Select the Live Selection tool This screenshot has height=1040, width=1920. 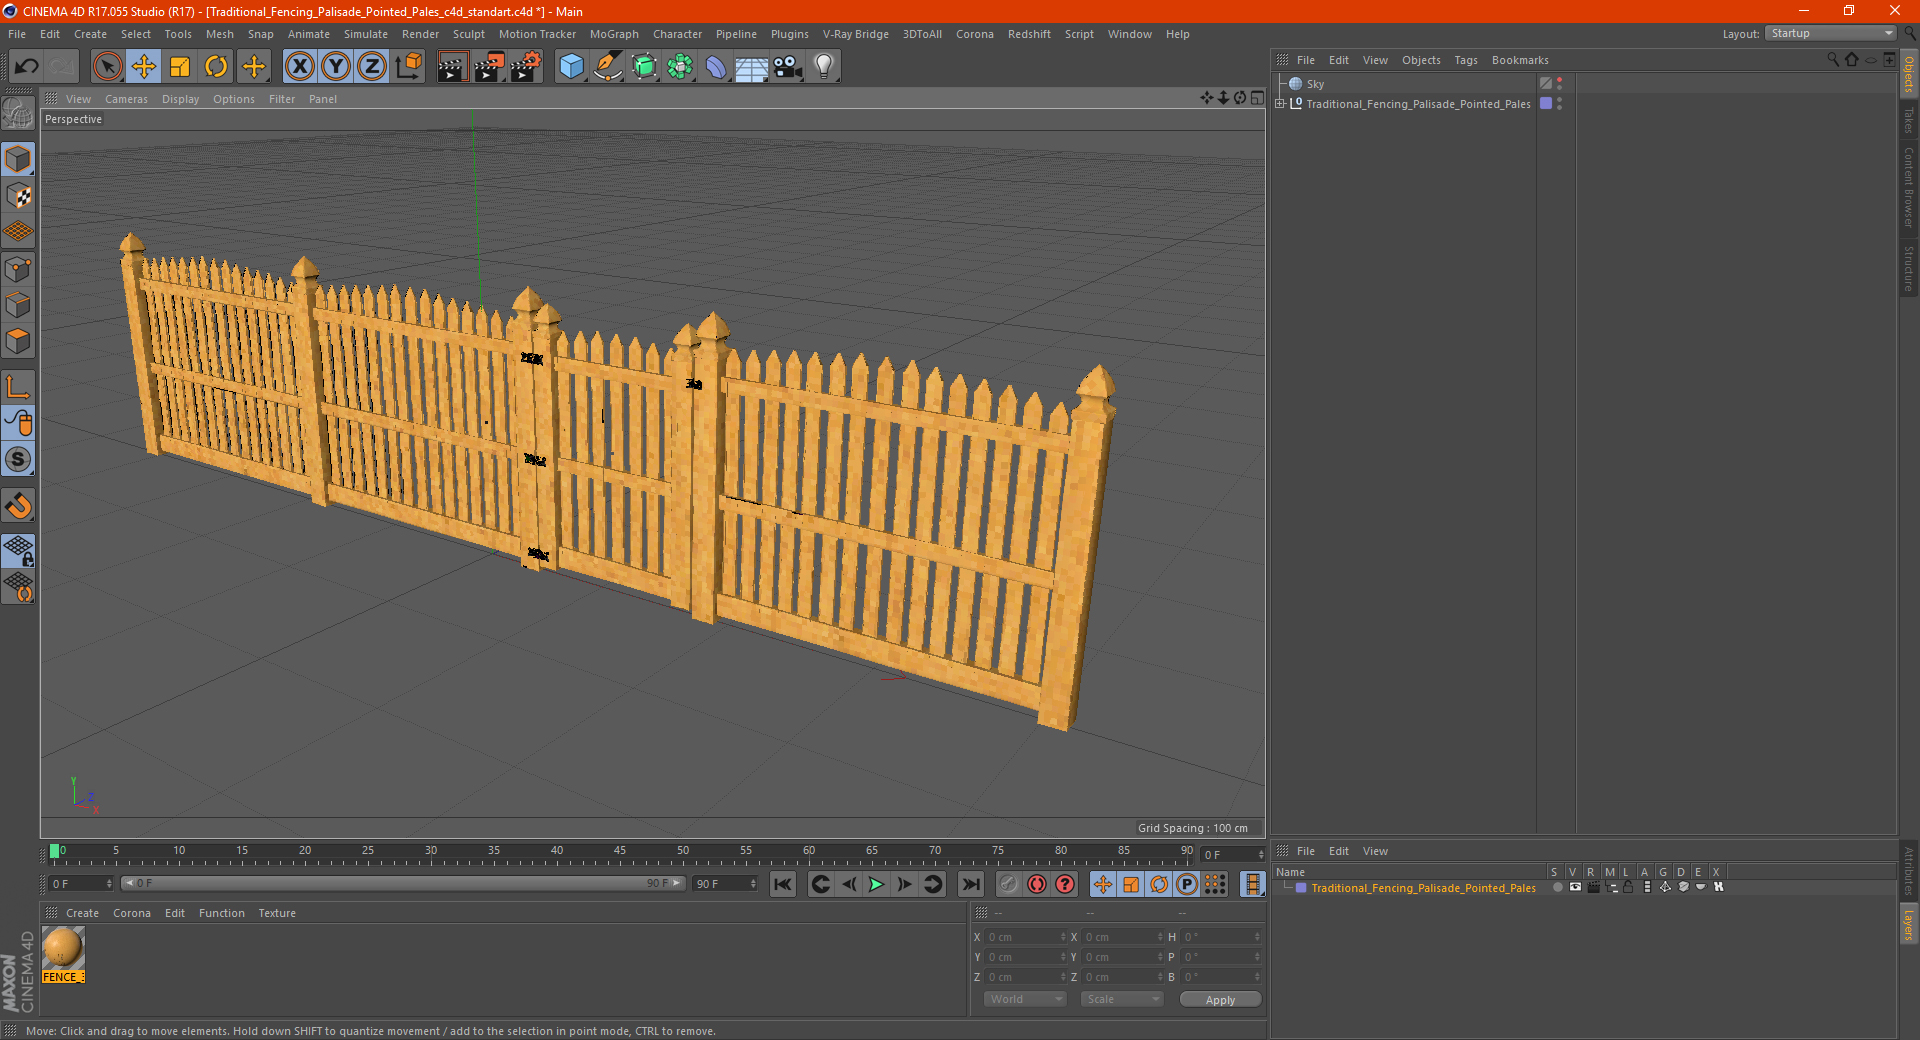coord(107,67)
